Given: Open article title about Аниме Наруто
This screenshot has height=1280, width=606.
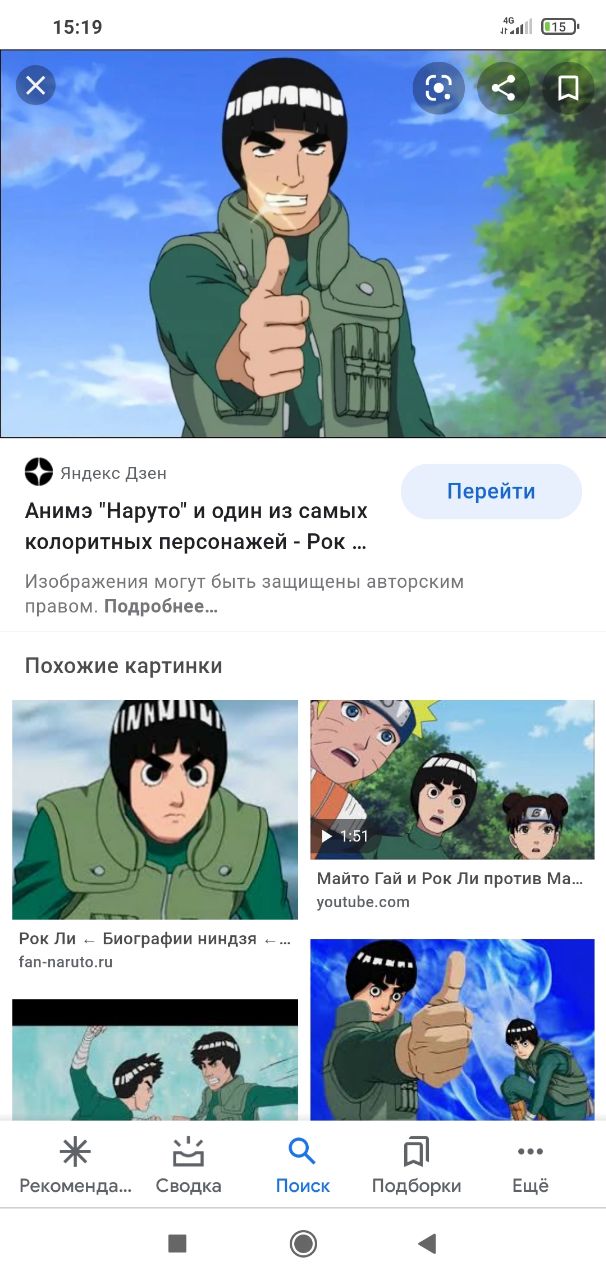Looking at the screenshot, I should click(196, 527).
